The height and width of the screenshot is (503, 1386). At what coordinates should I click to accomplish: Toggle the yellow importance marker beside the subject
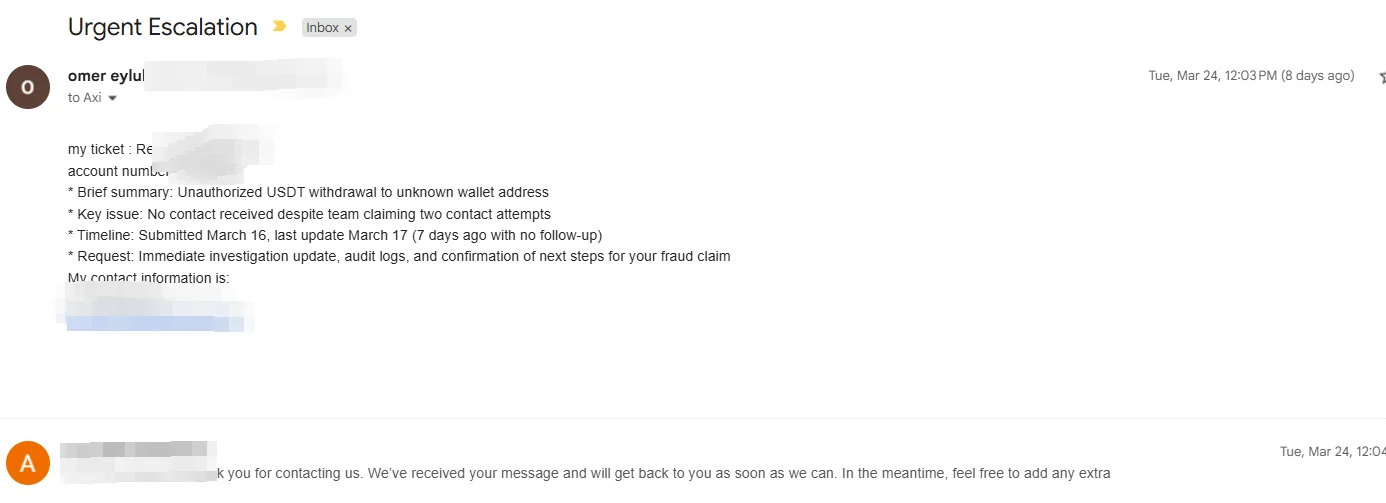[280, 28]
